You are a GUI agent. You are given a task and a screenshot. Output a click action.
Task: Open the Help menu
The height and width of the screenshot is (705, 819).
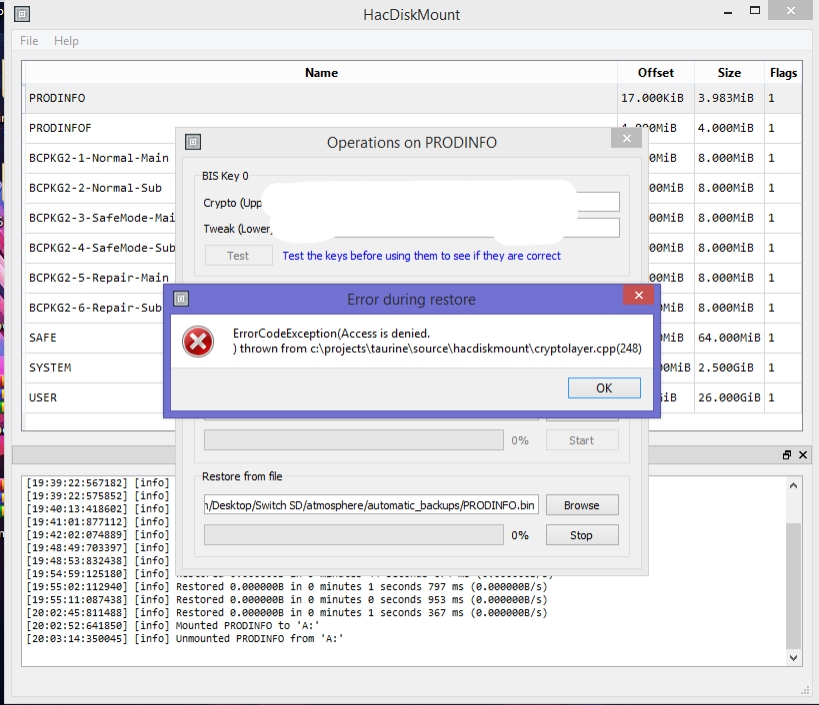(x=66, y=41)
